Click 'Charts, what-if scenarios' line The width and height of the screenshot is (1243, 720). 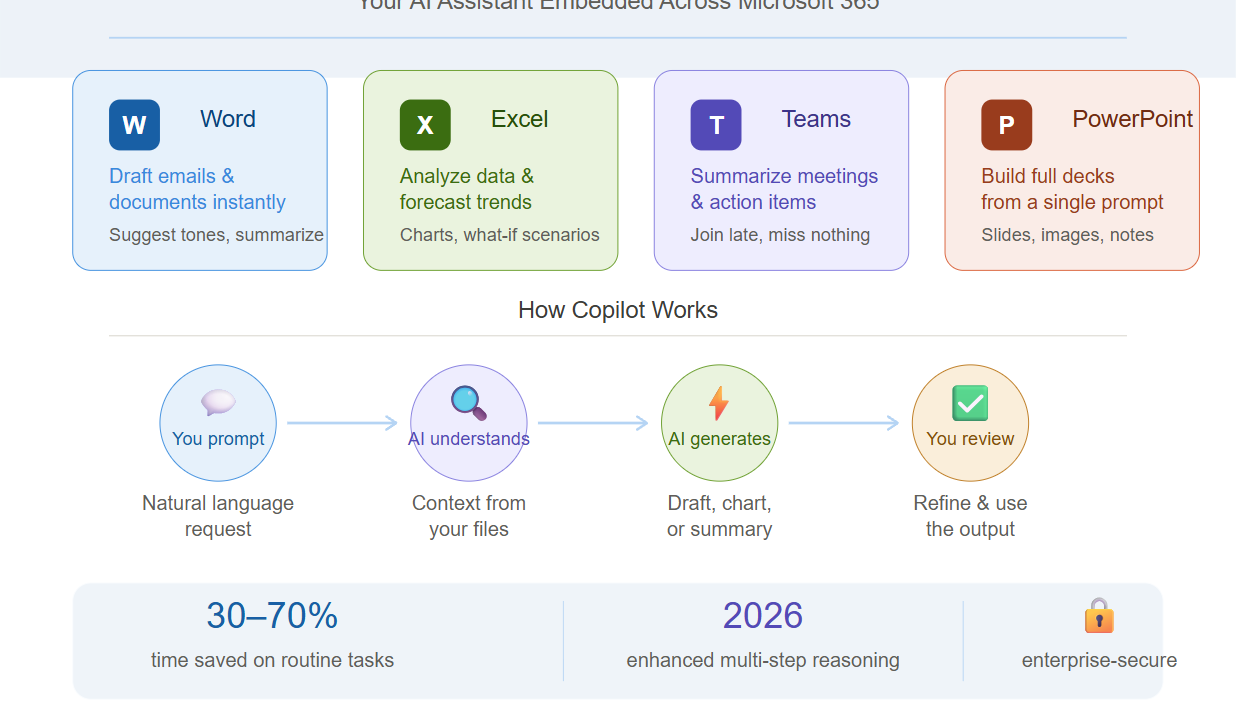[x=500, y=235]
